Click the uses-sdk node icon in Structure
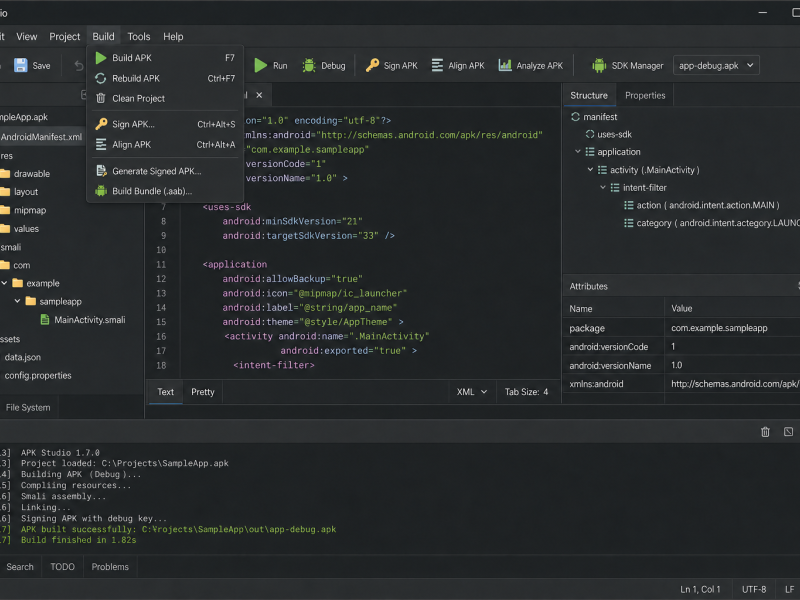 pos(590,134)
